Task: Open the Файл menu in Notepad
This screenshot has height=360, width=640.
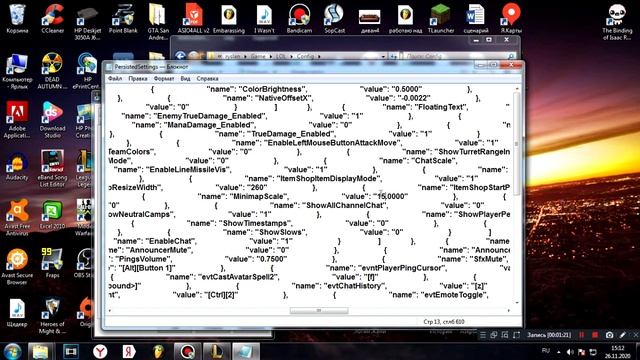Action: 115,78
